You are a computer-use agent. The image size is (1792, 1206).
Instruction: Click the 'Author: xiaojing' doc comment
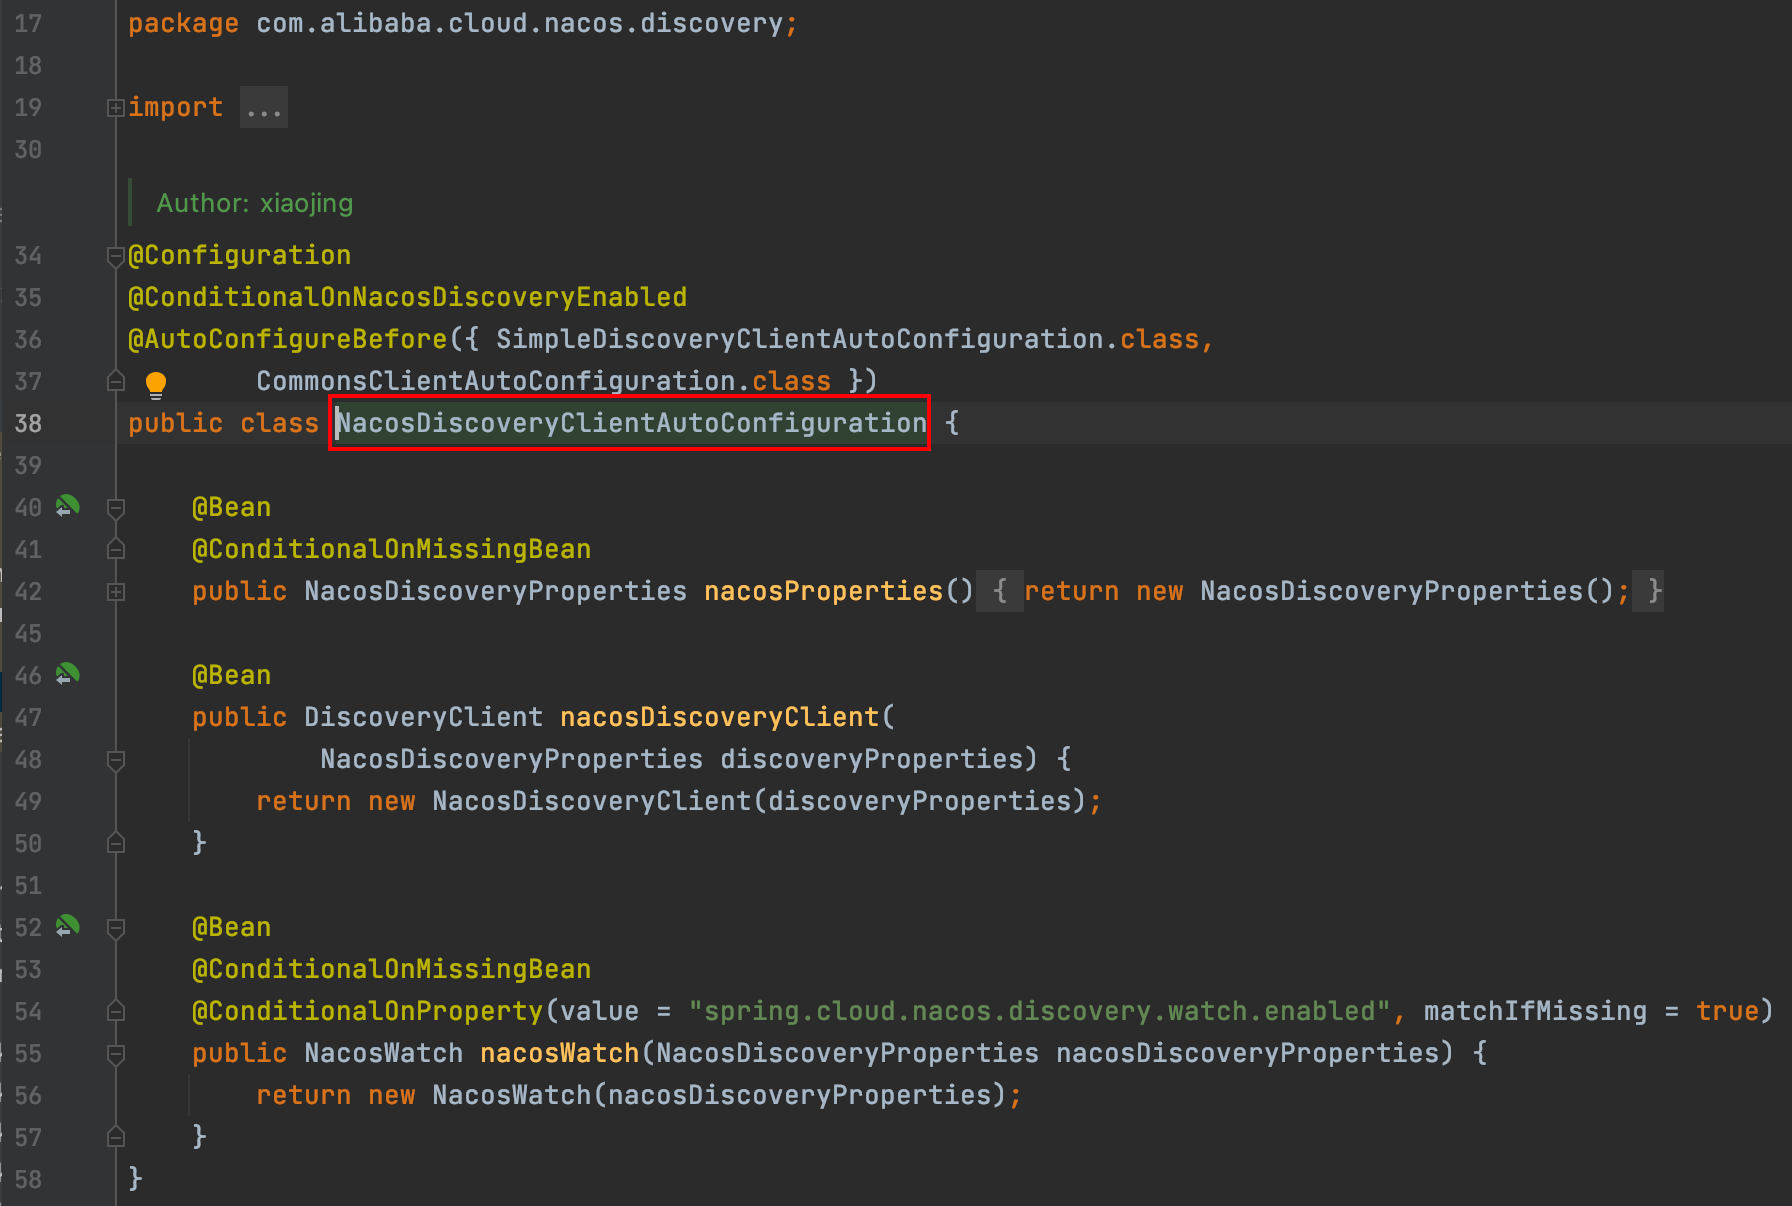tap(255, 203)
